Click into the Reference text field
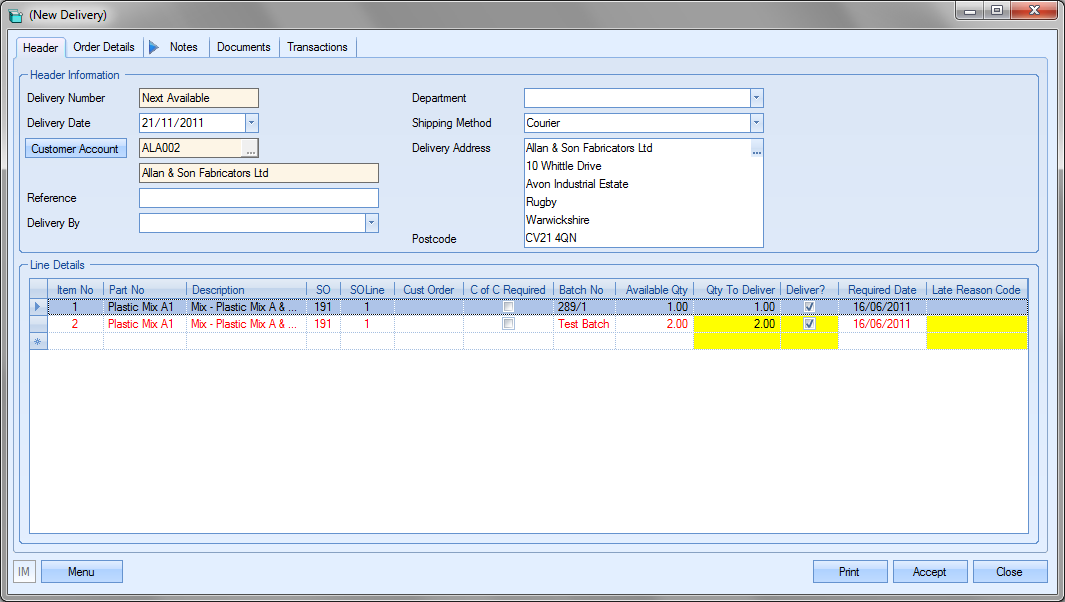The width and height of the screenshot is (1065, 602). pyautogui.click(x=259, y=198)
